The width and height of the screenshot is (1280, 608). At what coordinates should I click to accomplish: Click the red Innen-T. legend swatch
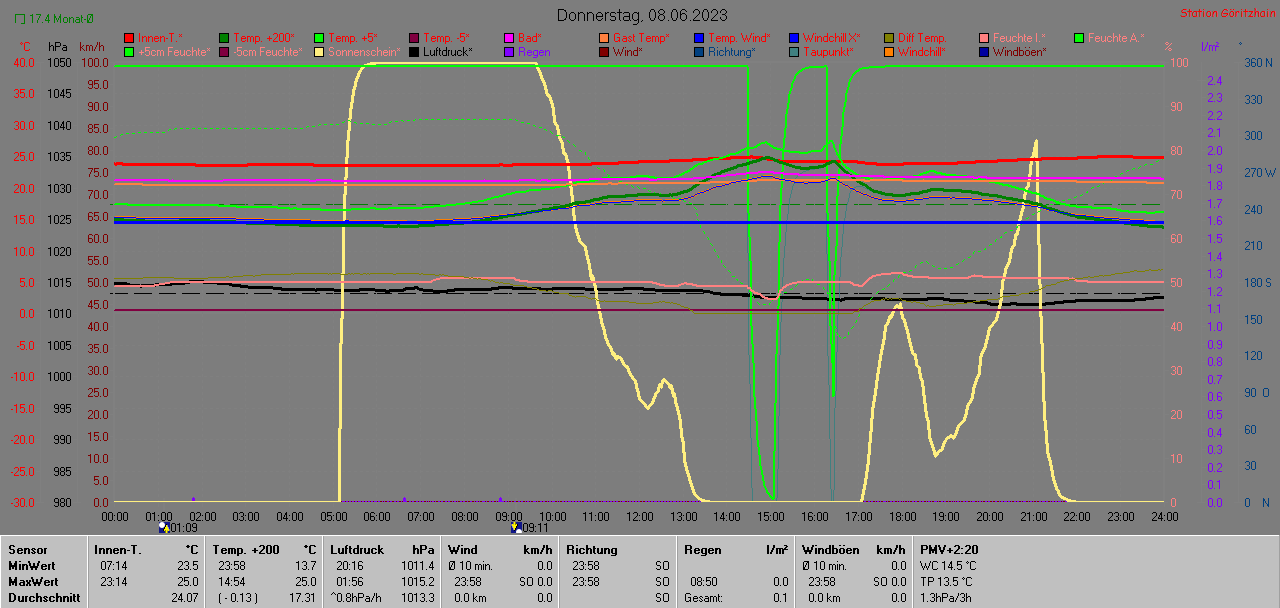[x=129, y=38]
